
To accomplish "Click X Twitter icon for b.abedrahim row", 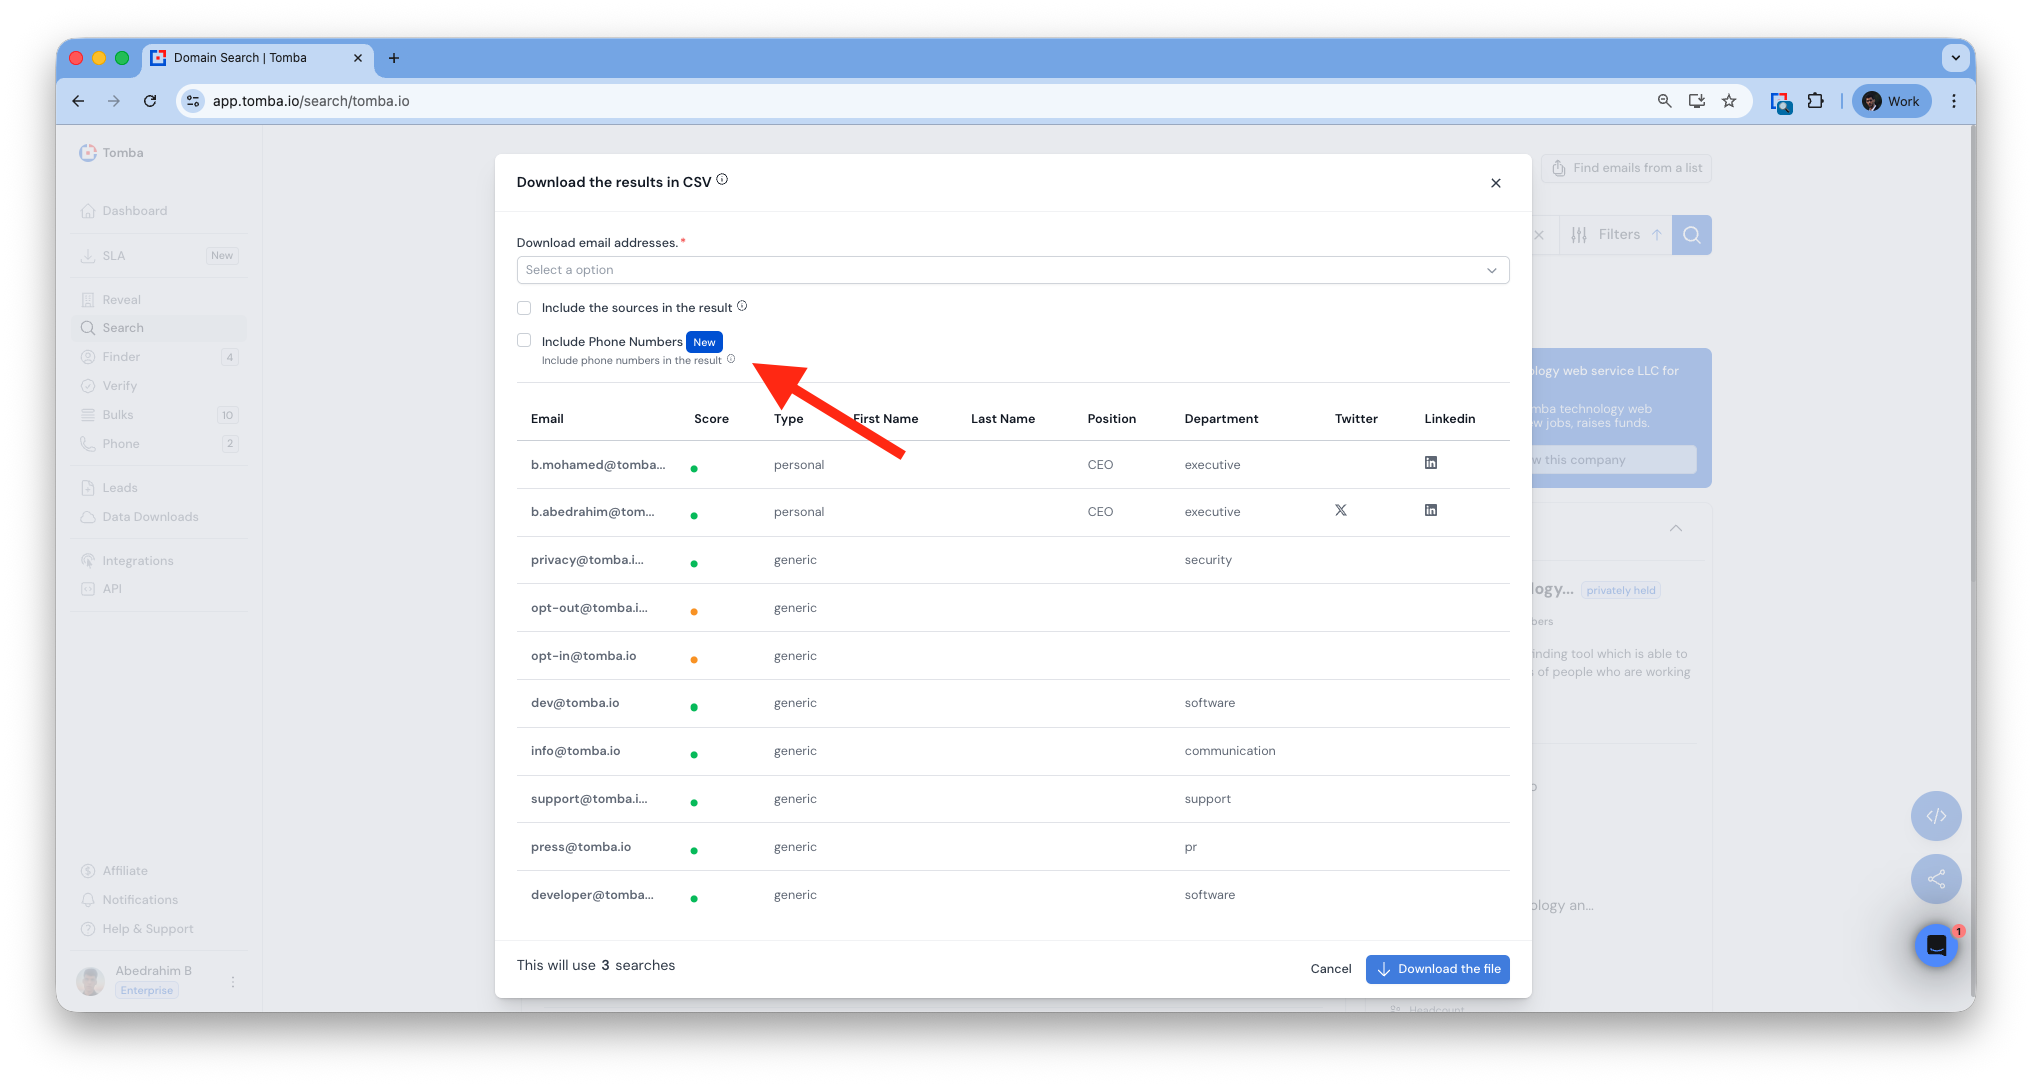I will tap(1340, 510).
